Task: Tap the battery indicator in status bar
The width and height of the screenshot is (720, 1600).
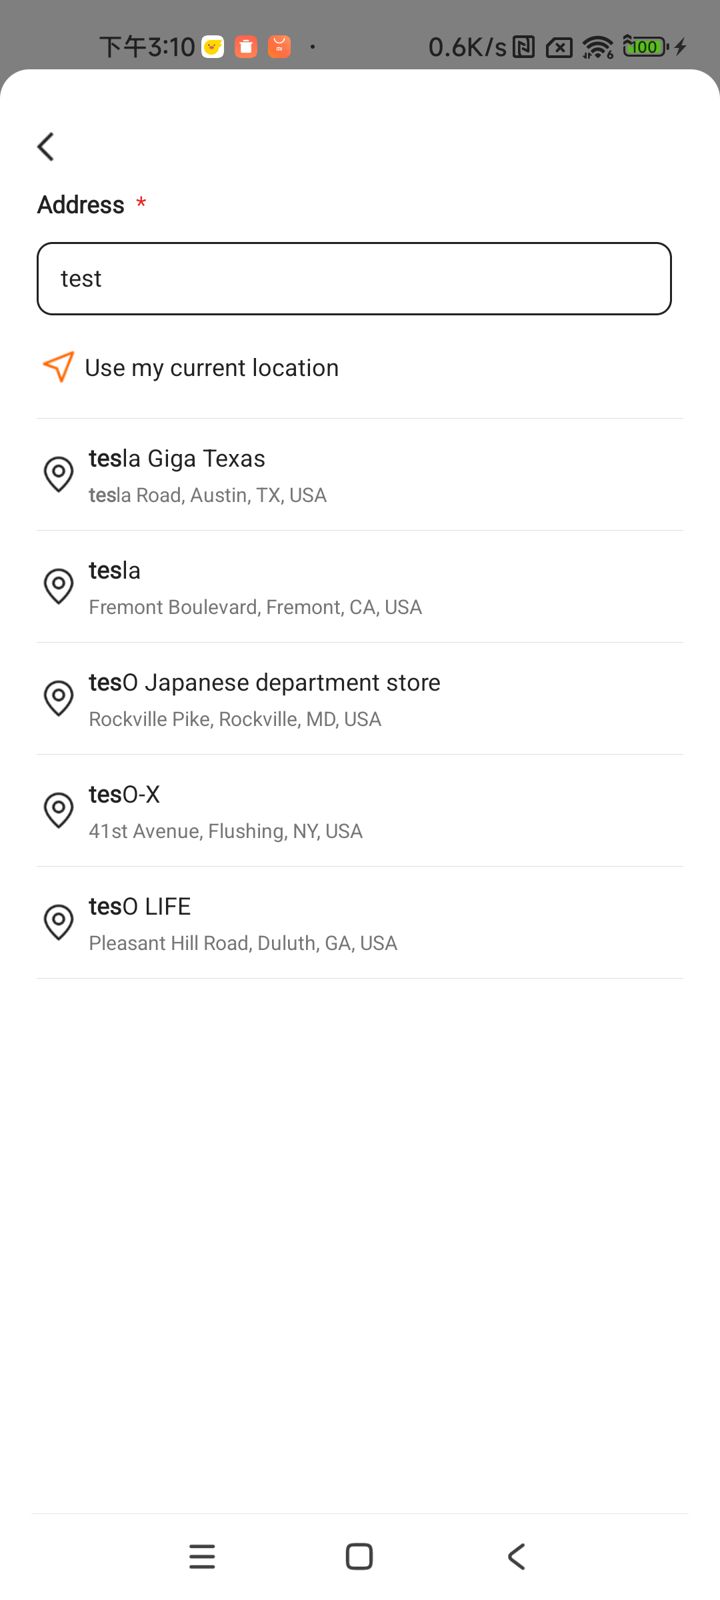Action: pos(646,47)
